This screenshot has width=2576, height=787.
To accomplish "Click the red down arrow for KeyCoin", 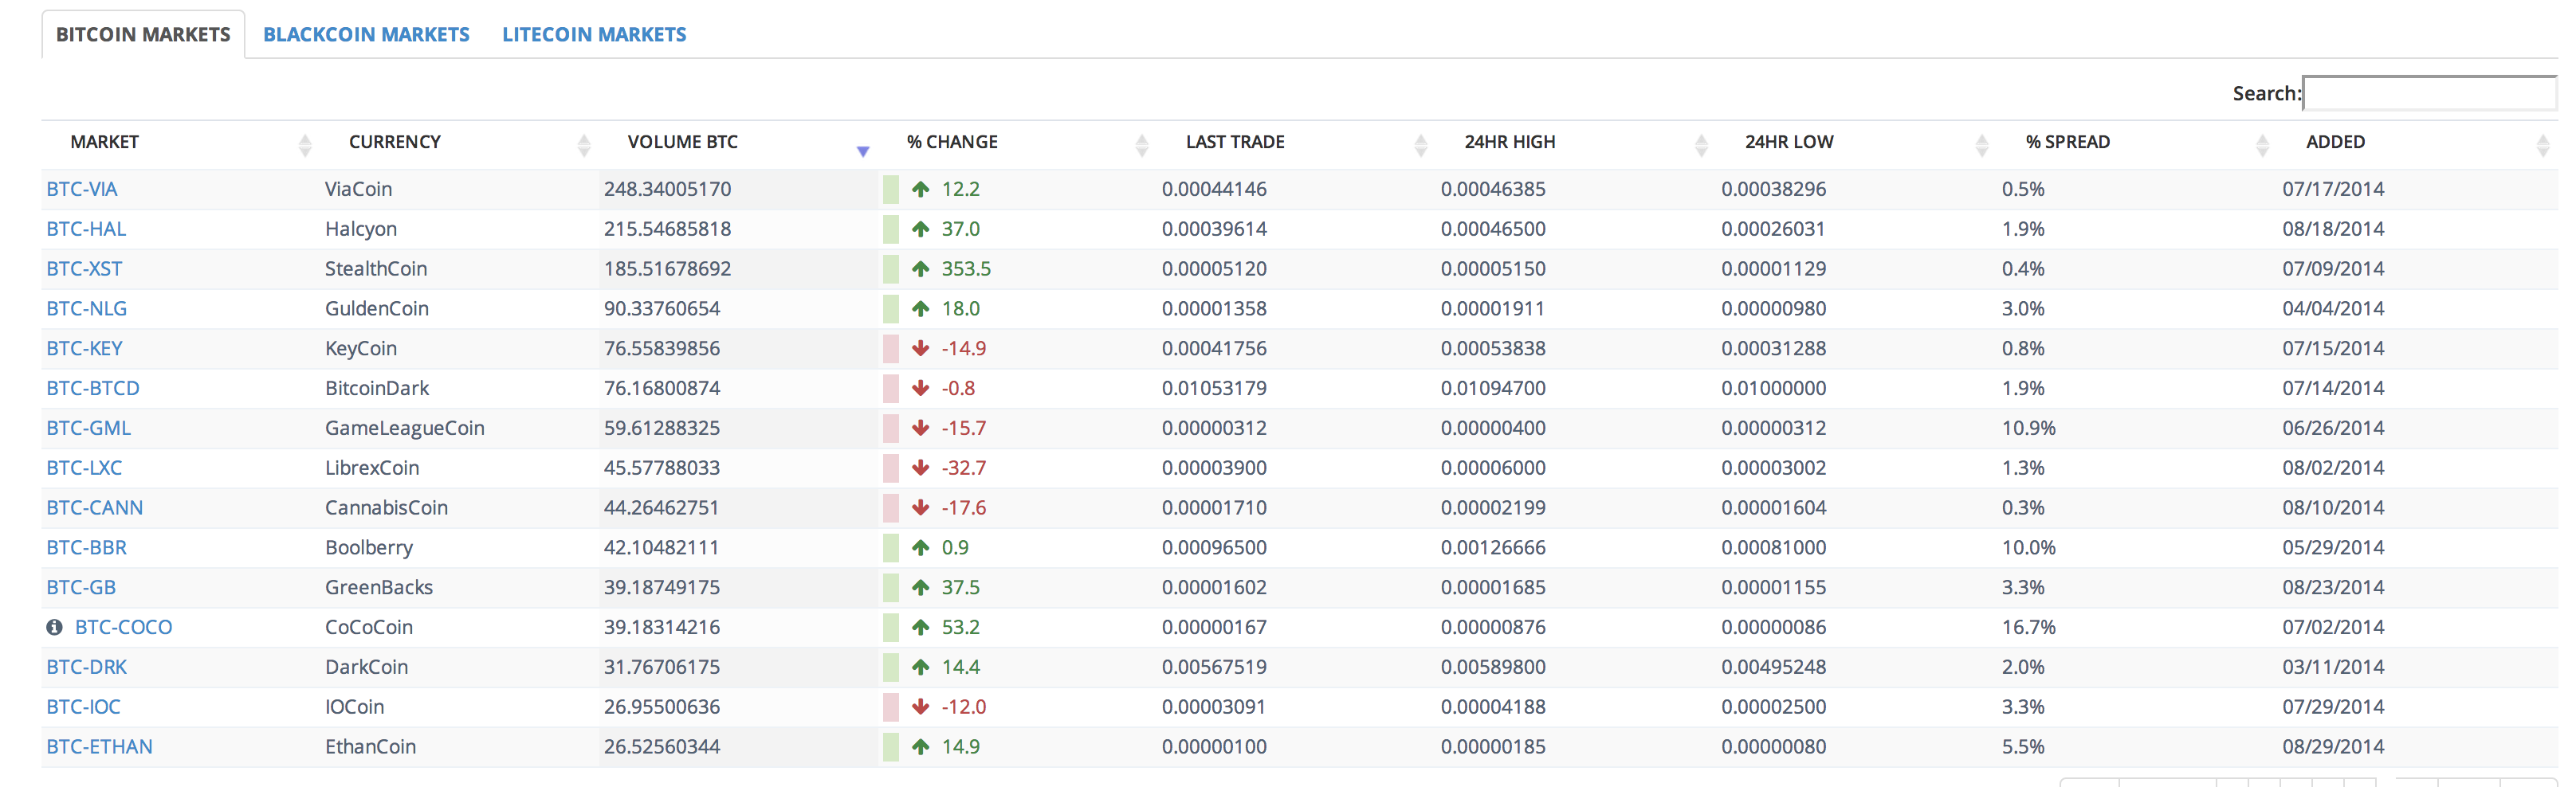I will (x=921, y=349).
